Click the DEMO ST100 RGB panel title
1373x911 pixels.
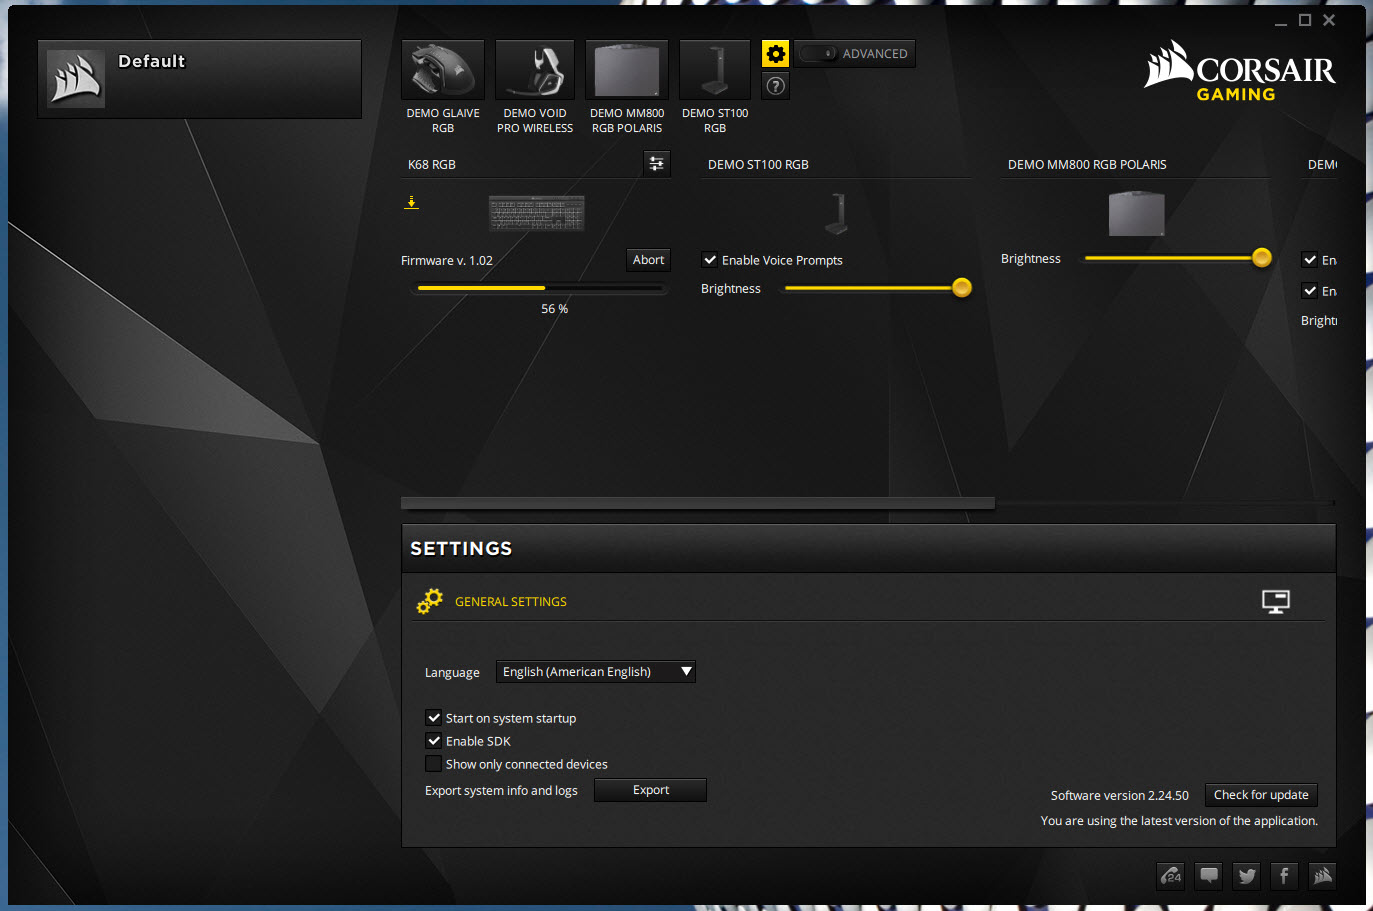758,165
